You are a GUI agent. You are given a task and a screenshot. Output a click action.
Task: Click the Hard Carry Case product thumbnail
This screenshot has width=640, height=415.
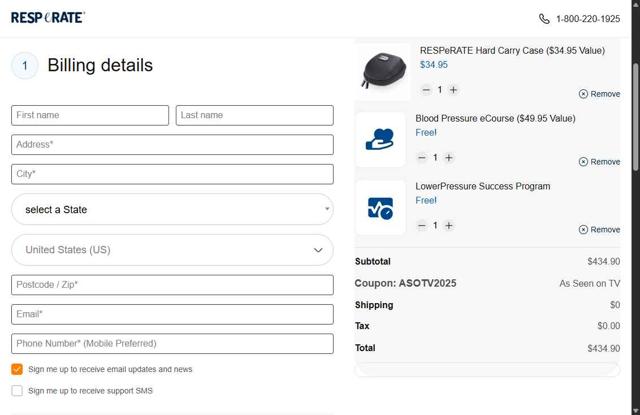[382, 71]
